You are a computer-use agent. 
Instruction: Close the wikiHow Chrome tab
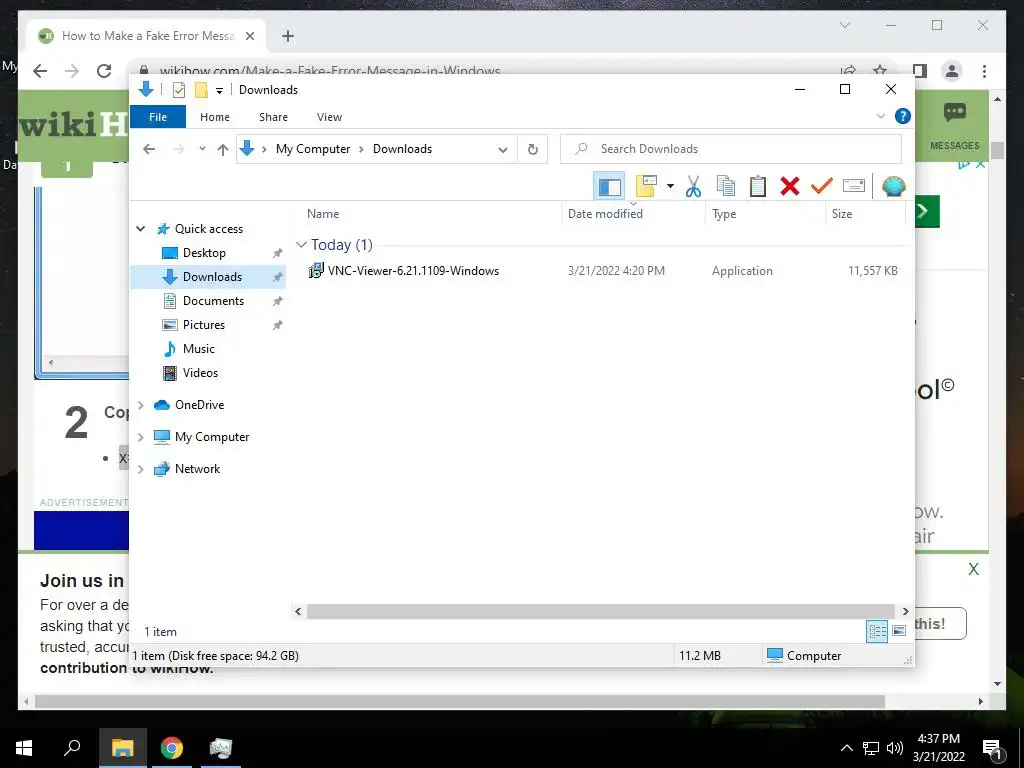(x=249, y=36)
